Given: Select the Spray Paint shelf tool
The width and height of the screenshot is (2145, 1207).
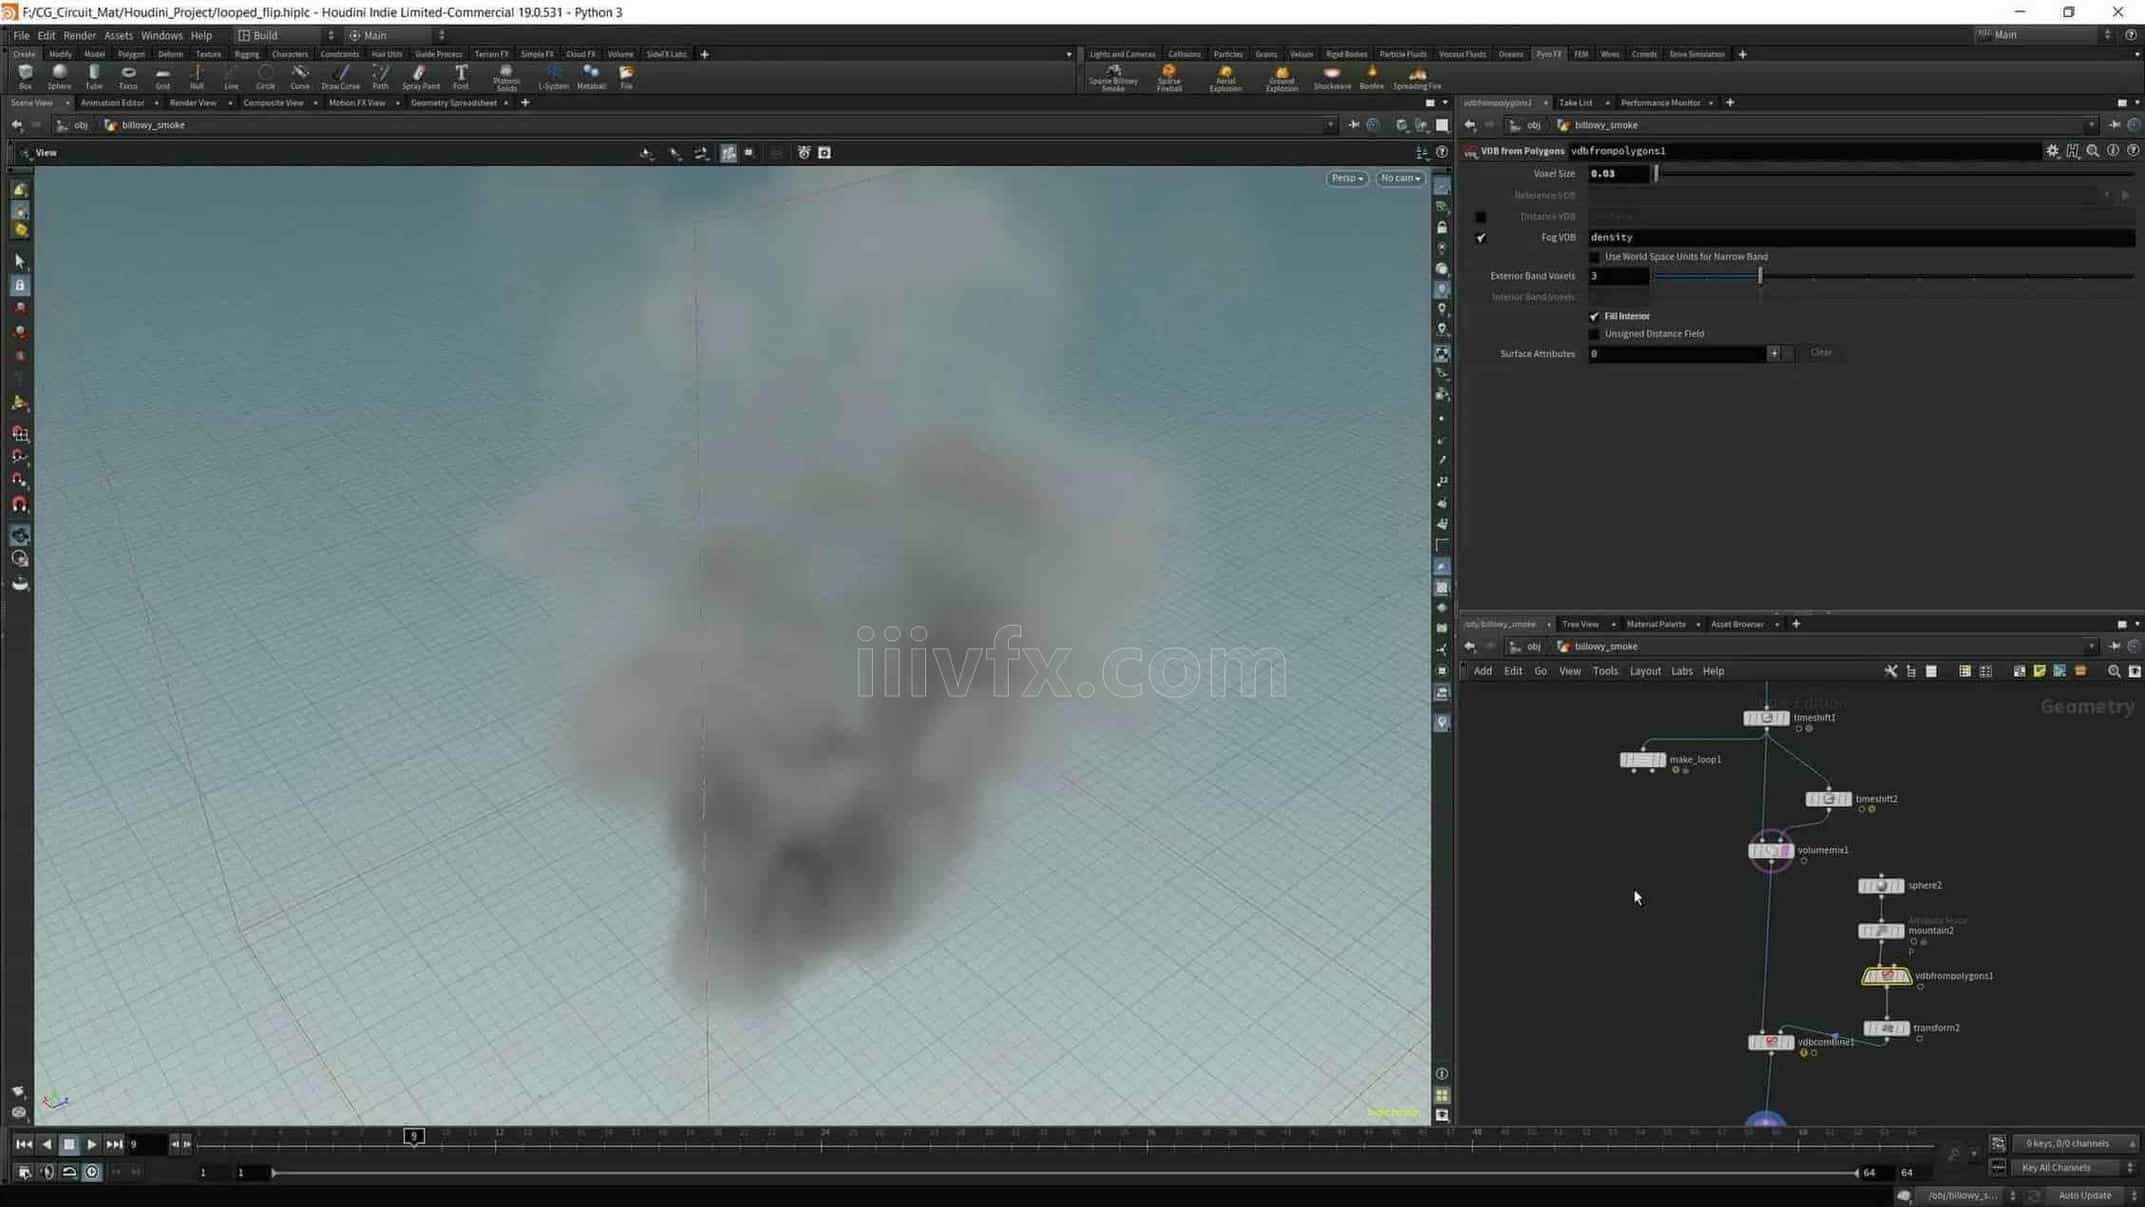Looking at the screenshot, I should pos(420,77).
